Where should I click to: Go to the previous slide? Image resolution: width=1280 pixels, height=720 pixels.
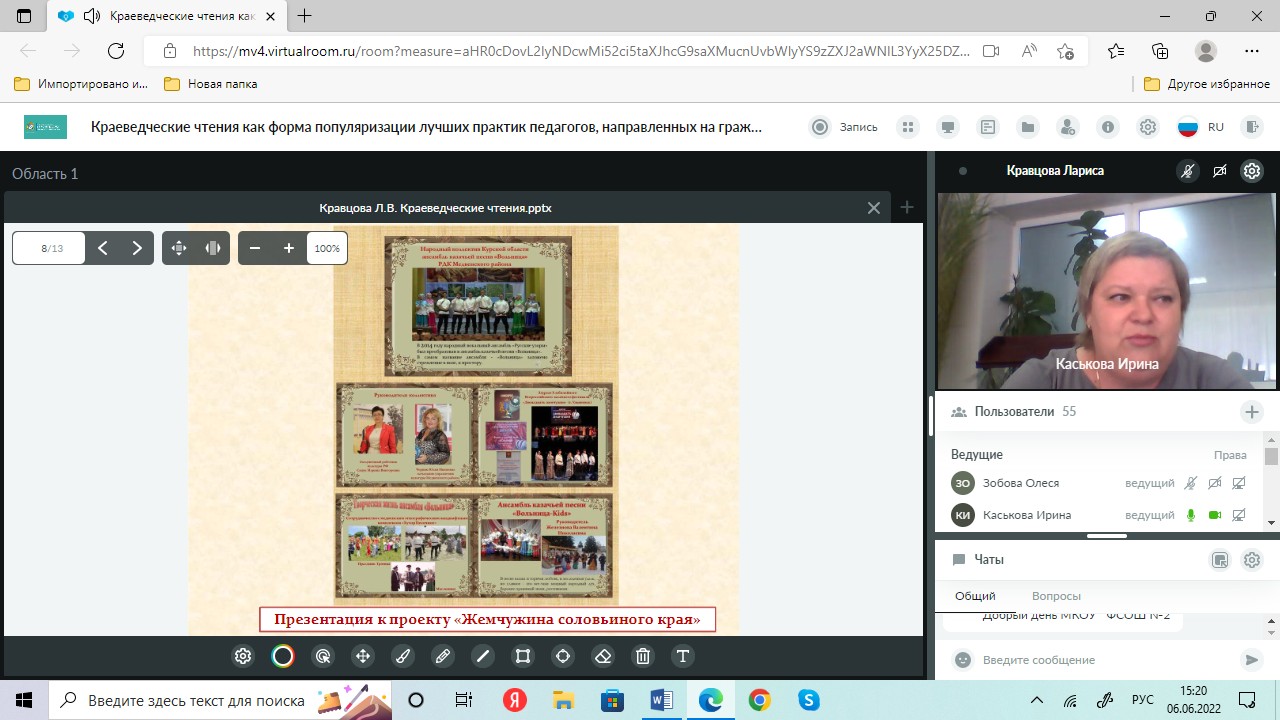click(103, 248)
